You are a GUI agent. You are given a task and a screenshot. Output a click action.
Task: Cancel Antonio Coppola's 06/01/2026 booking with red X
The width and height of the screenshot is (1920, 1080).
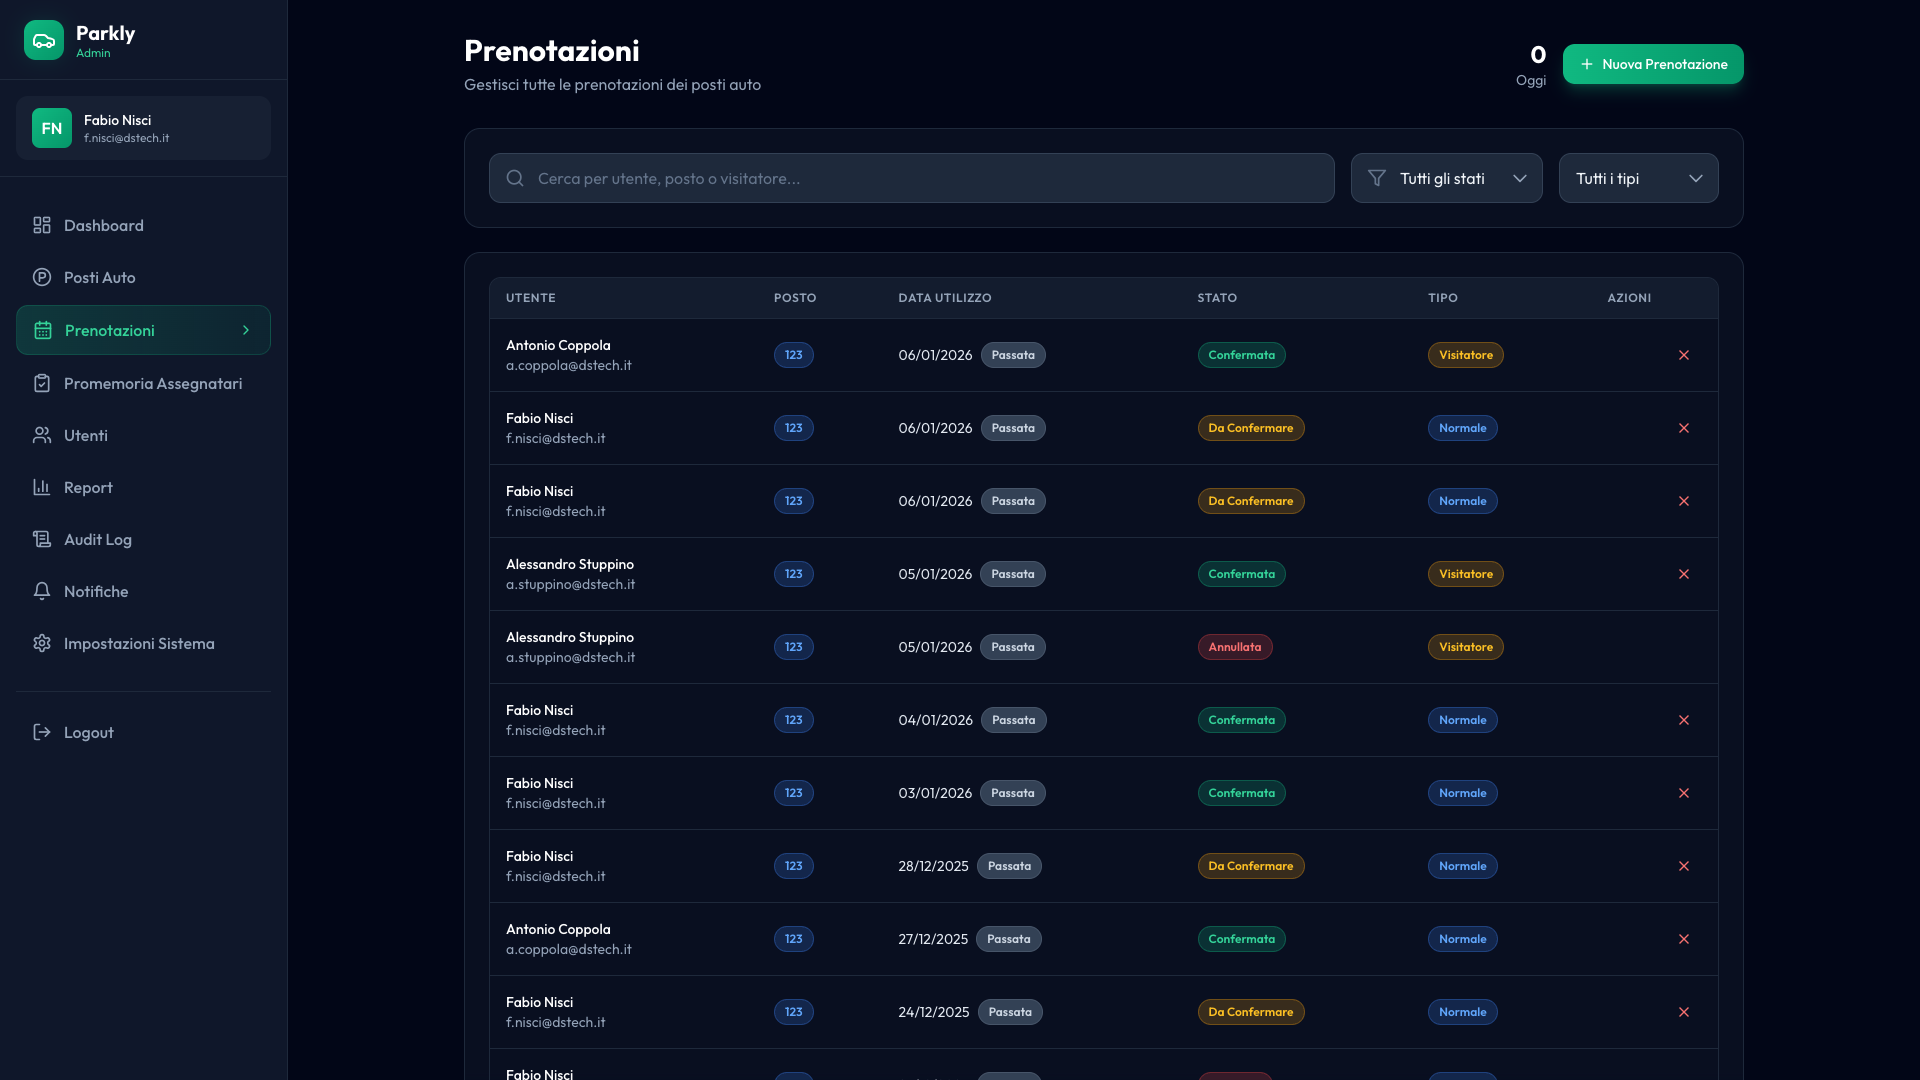click(1684, 356)
